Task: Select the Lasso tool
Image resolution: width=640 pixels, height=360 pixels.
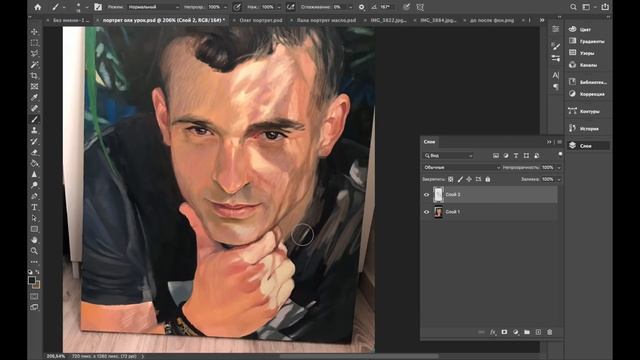Action: [34, 53]
